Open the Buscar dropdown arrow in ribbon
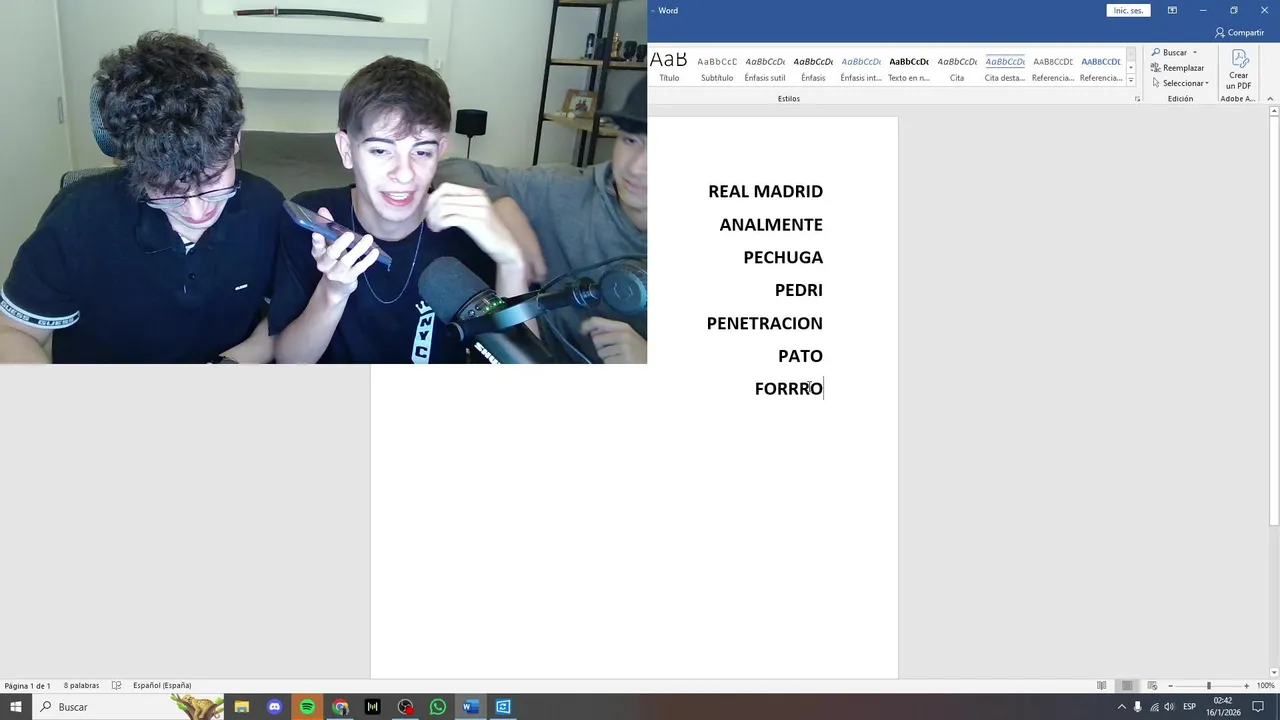 point(1194,52)
